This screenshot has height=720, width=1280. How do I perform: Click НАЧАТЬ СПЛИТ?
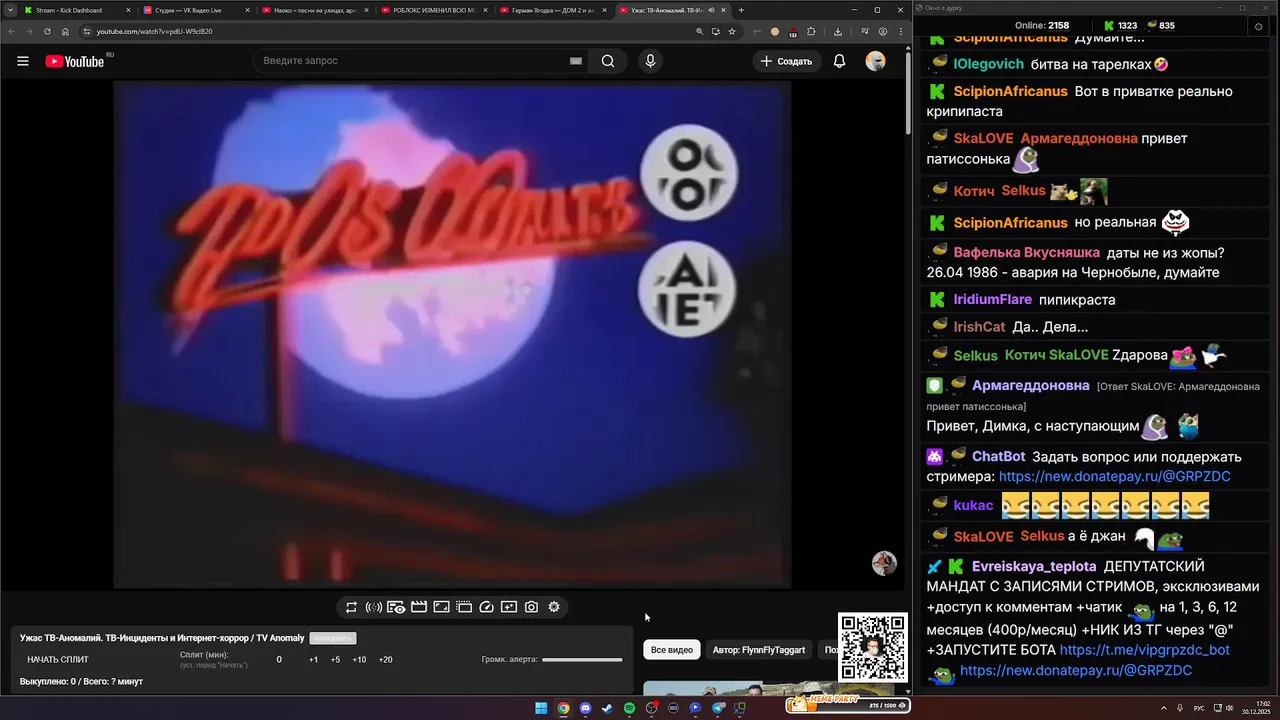[58, 660]
